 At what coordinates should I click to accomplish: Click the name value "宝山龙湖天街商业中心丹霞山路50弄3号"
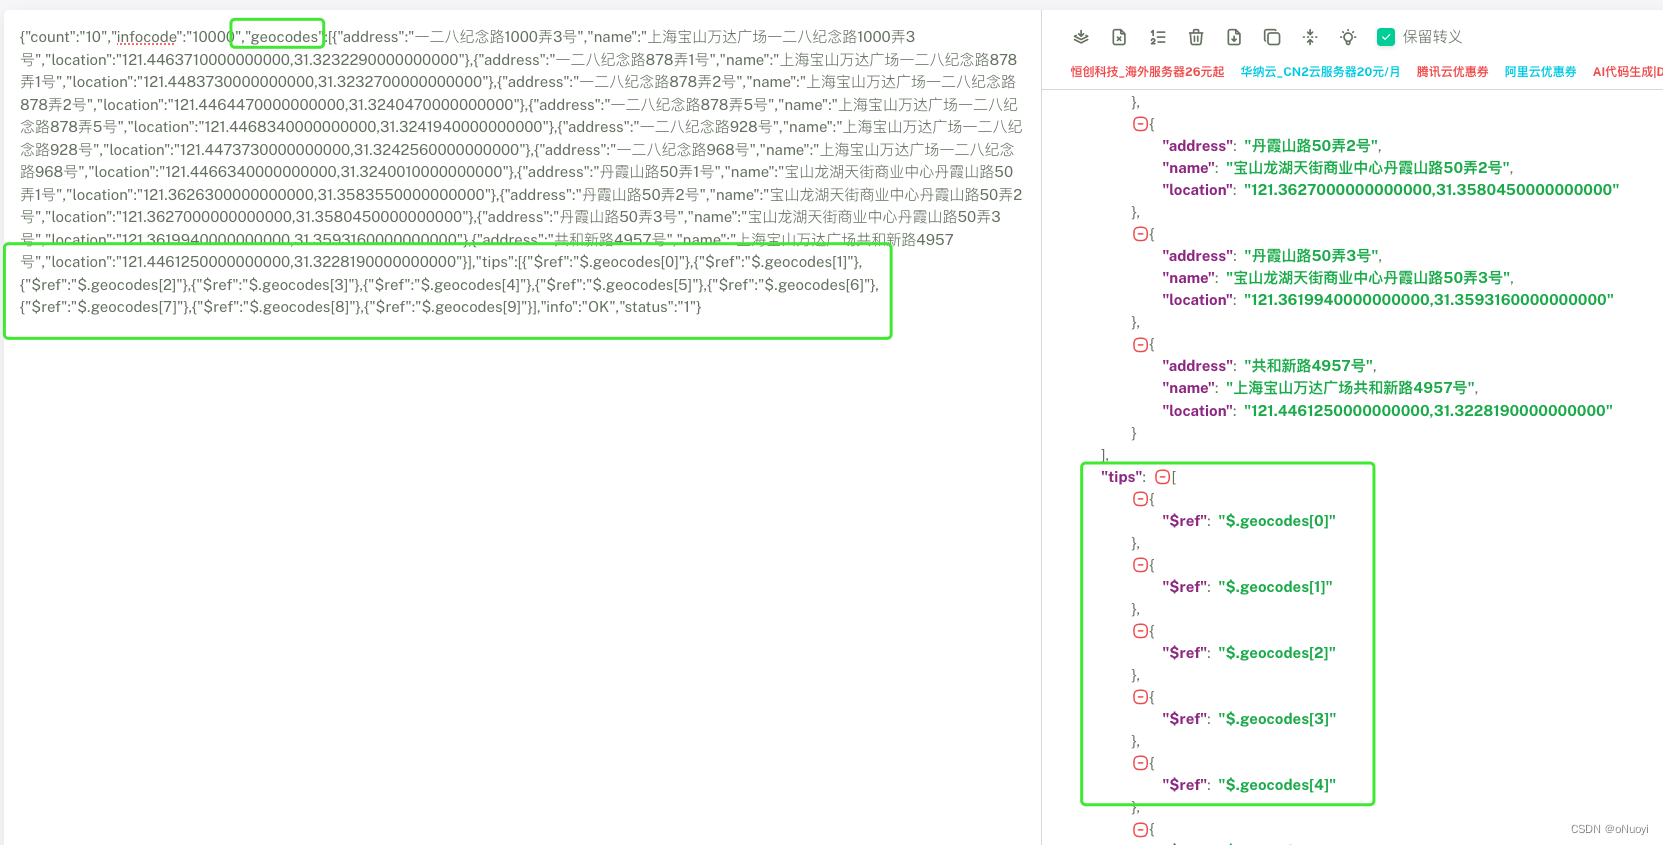1369,278
